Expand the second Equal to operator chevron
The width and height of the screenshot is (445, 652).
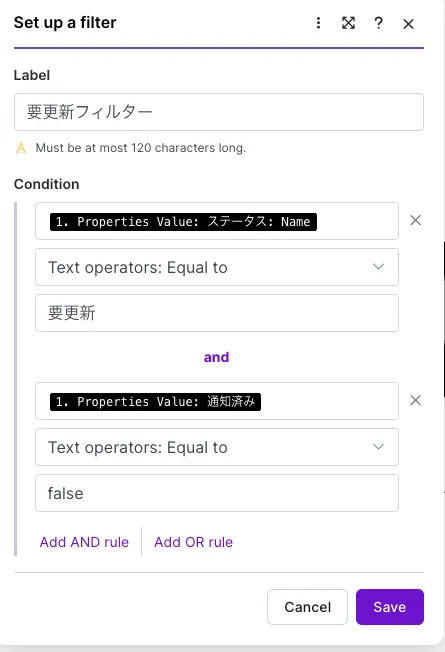(378, 447)
